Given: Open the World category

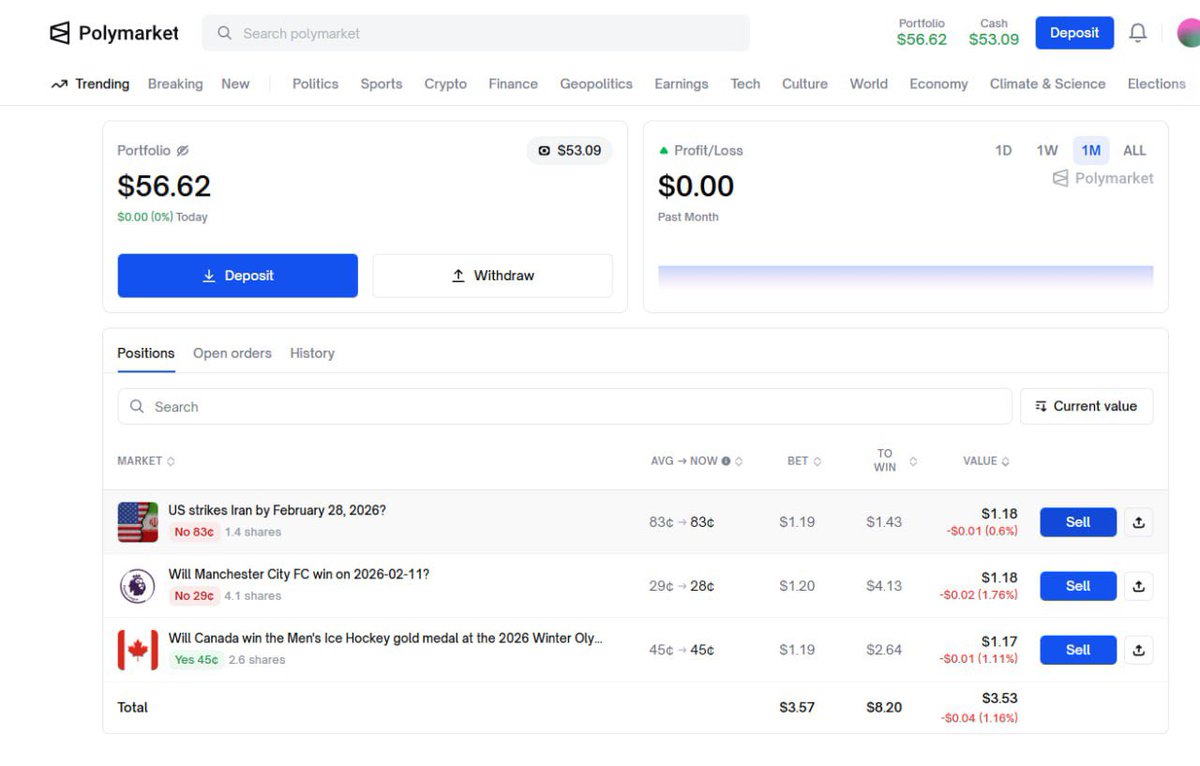Looking at the screenshot, I should point(869,84).
